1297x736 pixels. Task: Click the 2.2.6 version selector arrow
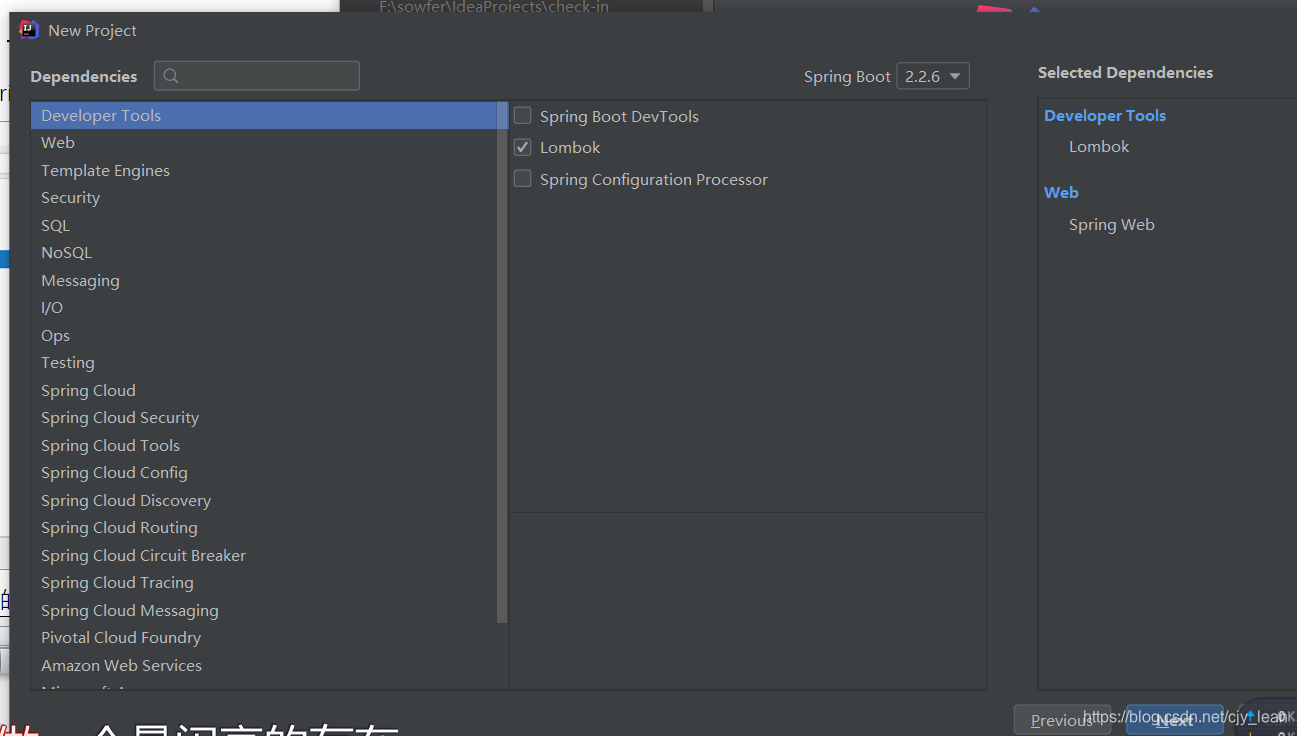pyautogui.click(x=956, y=76)
